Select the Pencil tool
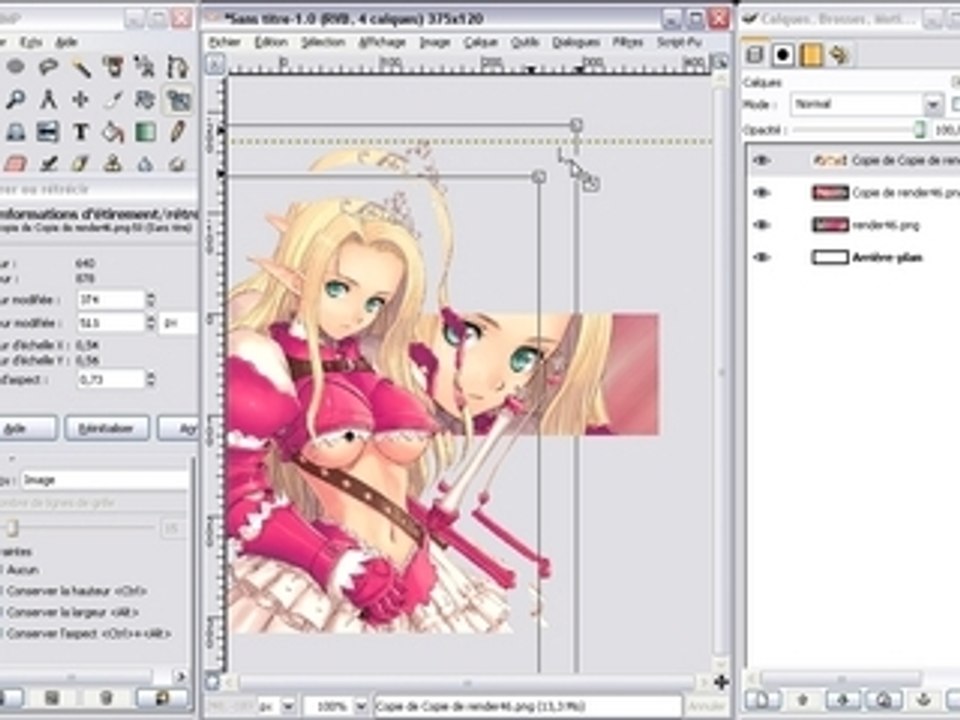Screen dimensions: 960x720 (x=178, y=132)
